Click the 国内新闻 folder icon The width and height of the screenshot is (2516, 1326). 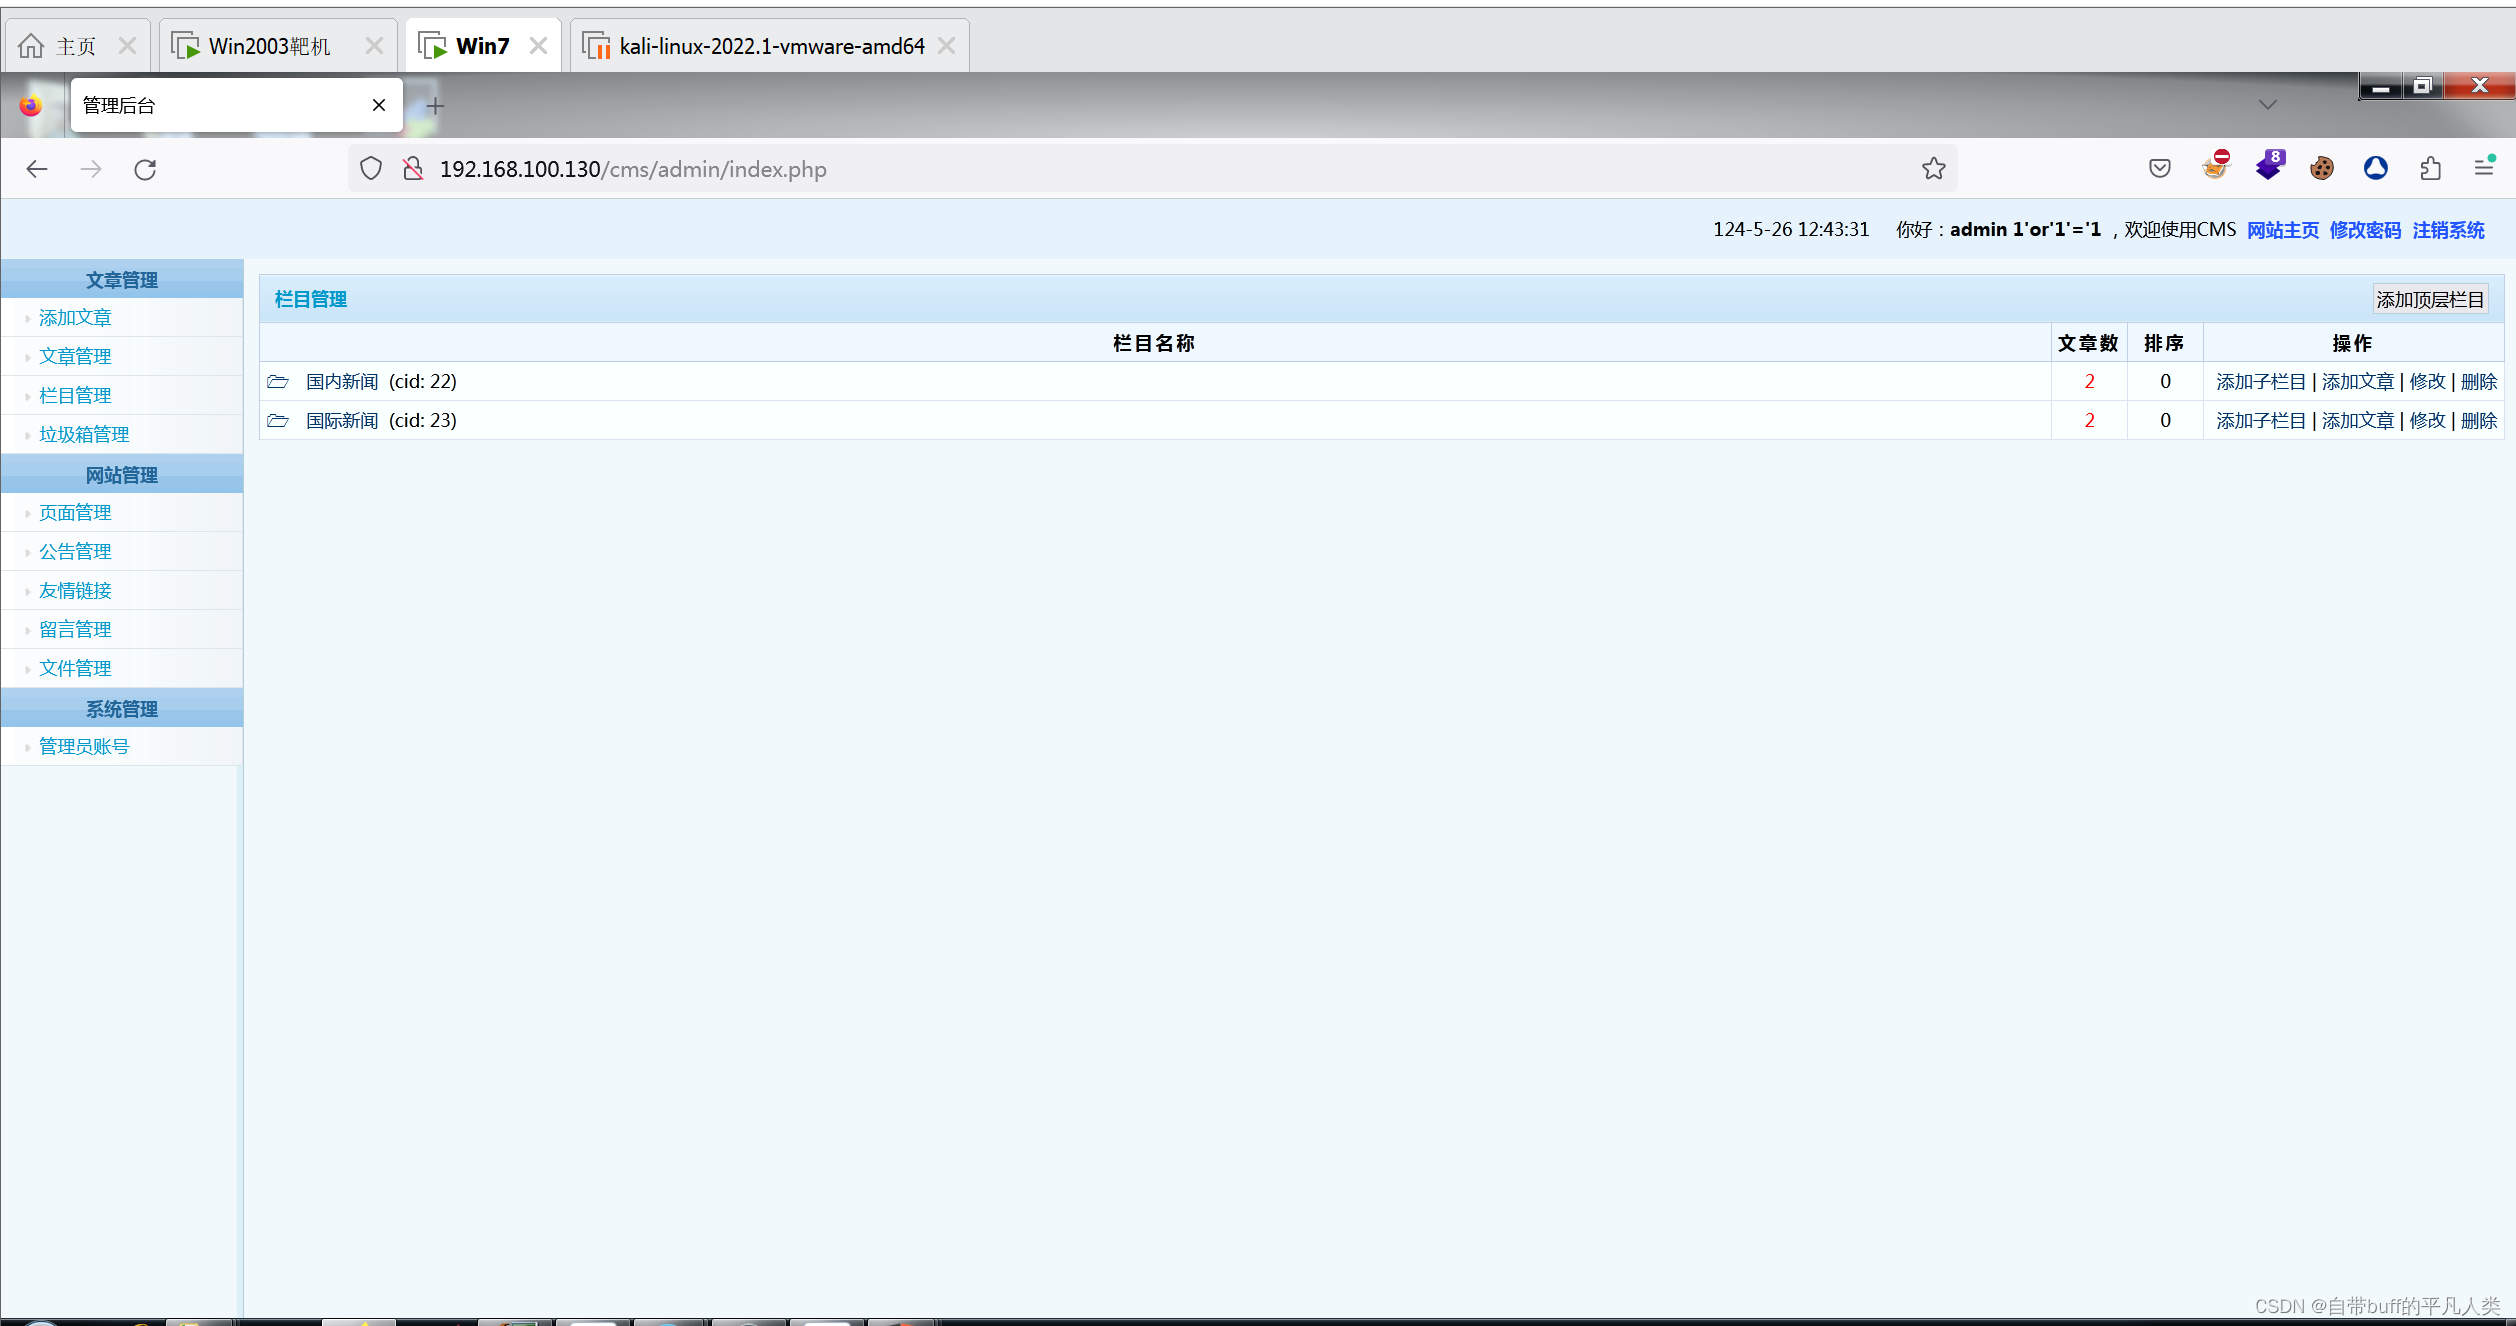(x=278, y=381)
